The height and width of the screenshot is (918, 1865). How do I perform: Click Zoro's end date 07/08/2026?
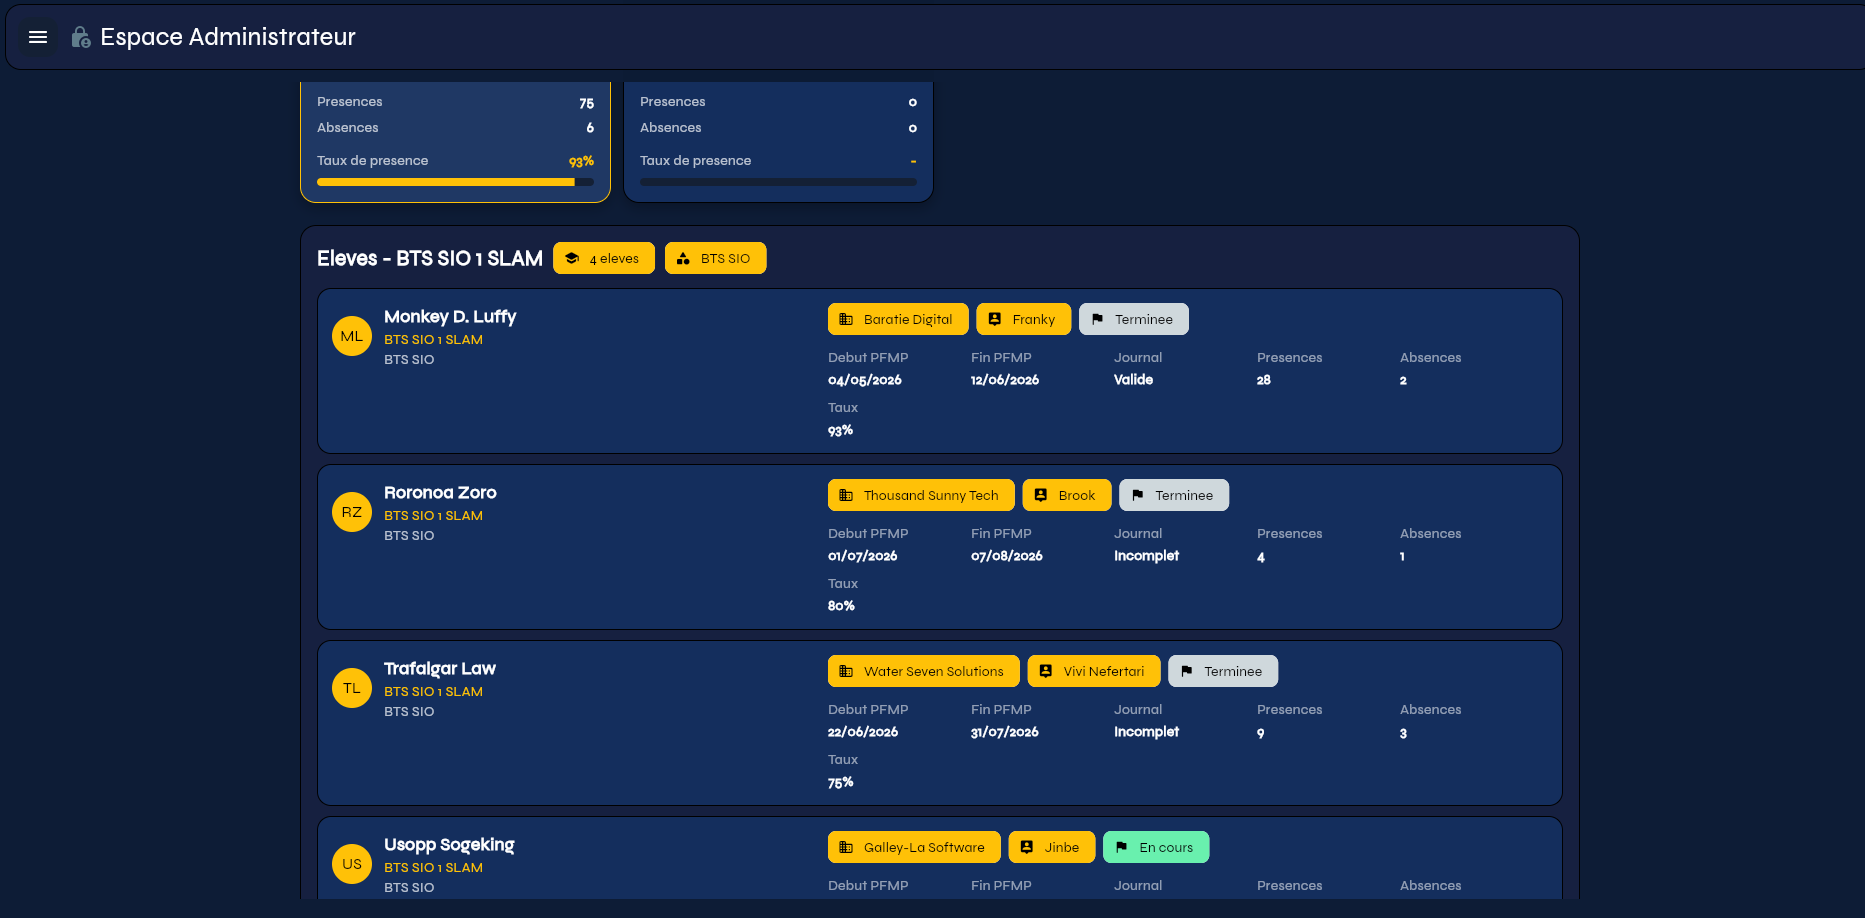coord(1007,556)
